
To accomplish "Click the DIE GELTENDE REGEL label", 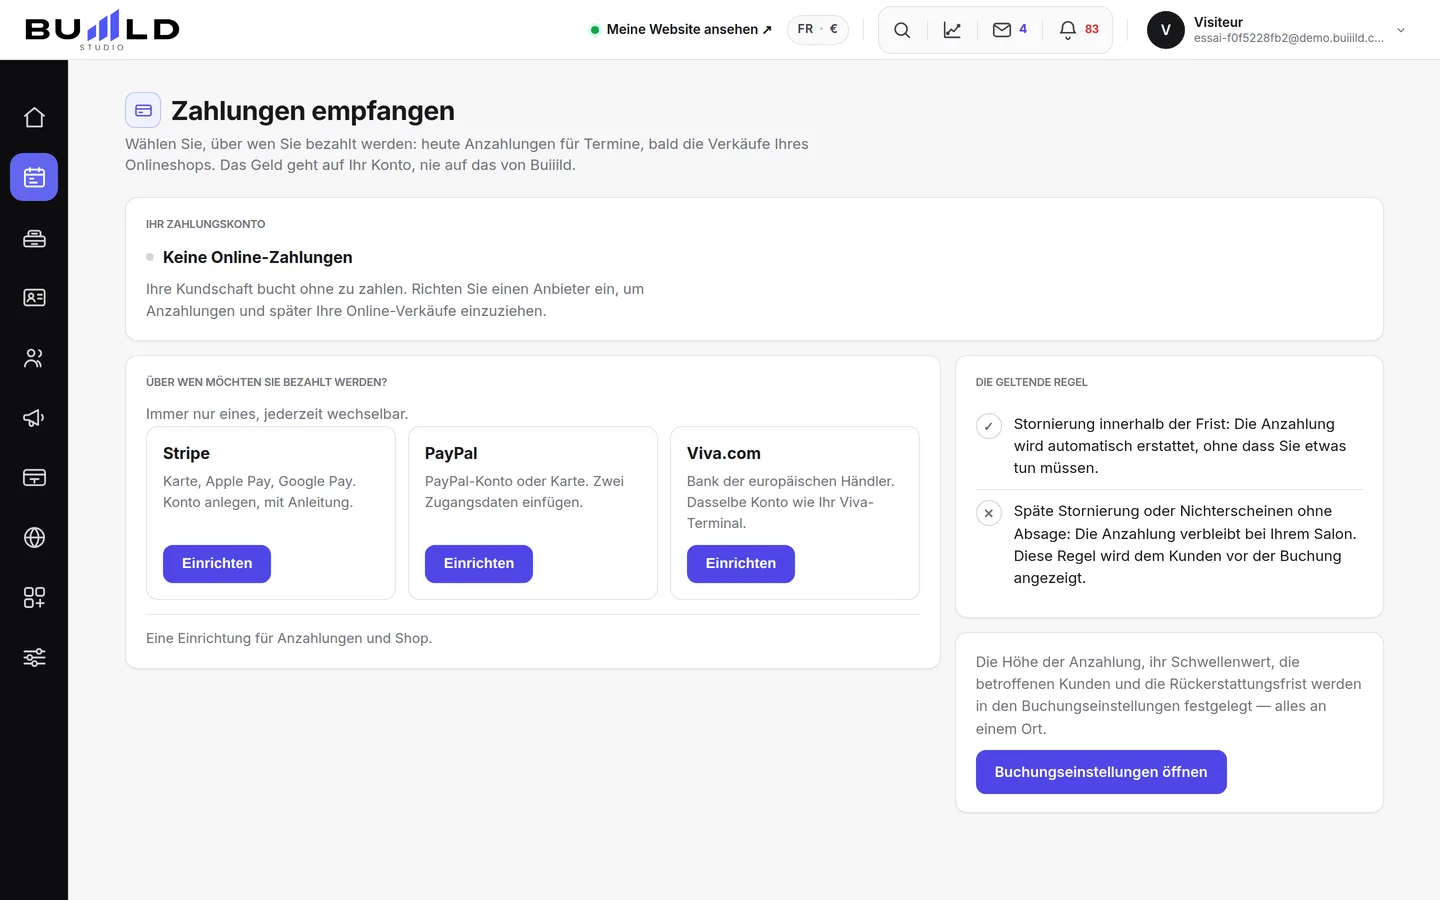I will click(1032, 382).
